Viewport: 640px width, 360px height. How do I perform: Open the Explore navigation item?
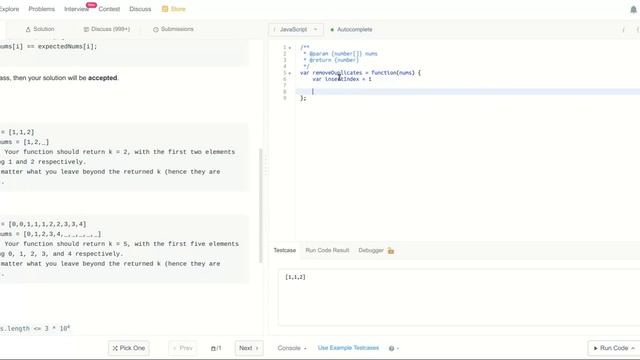[9, 9]
